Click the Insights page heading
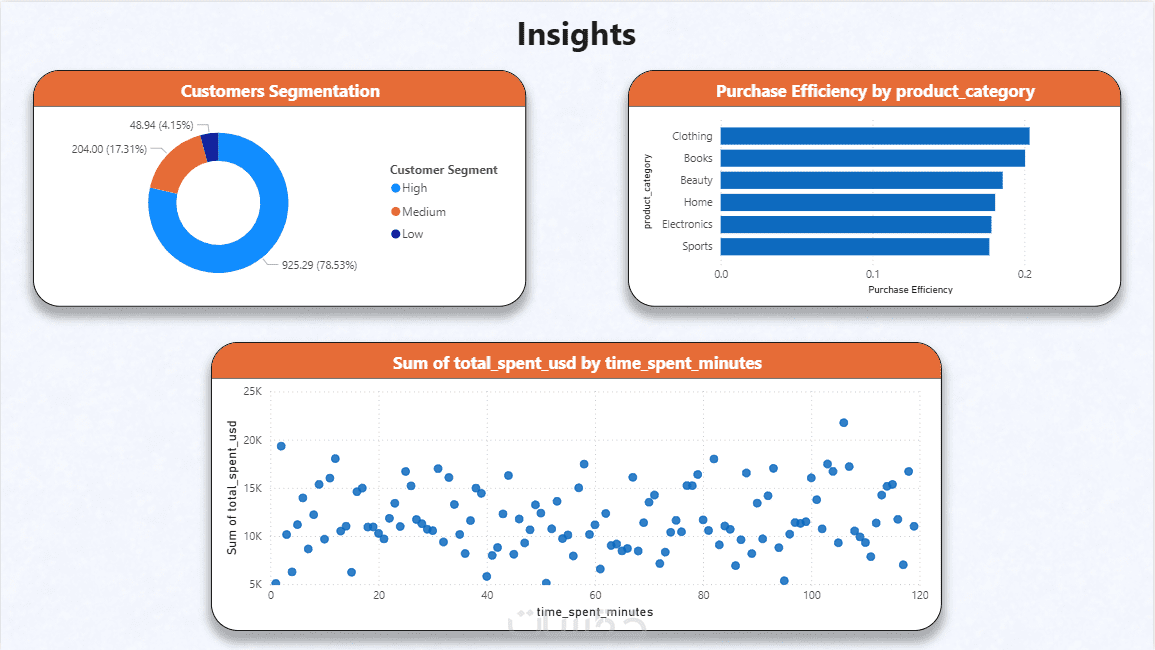1155x650 pixels. point(576,34)
